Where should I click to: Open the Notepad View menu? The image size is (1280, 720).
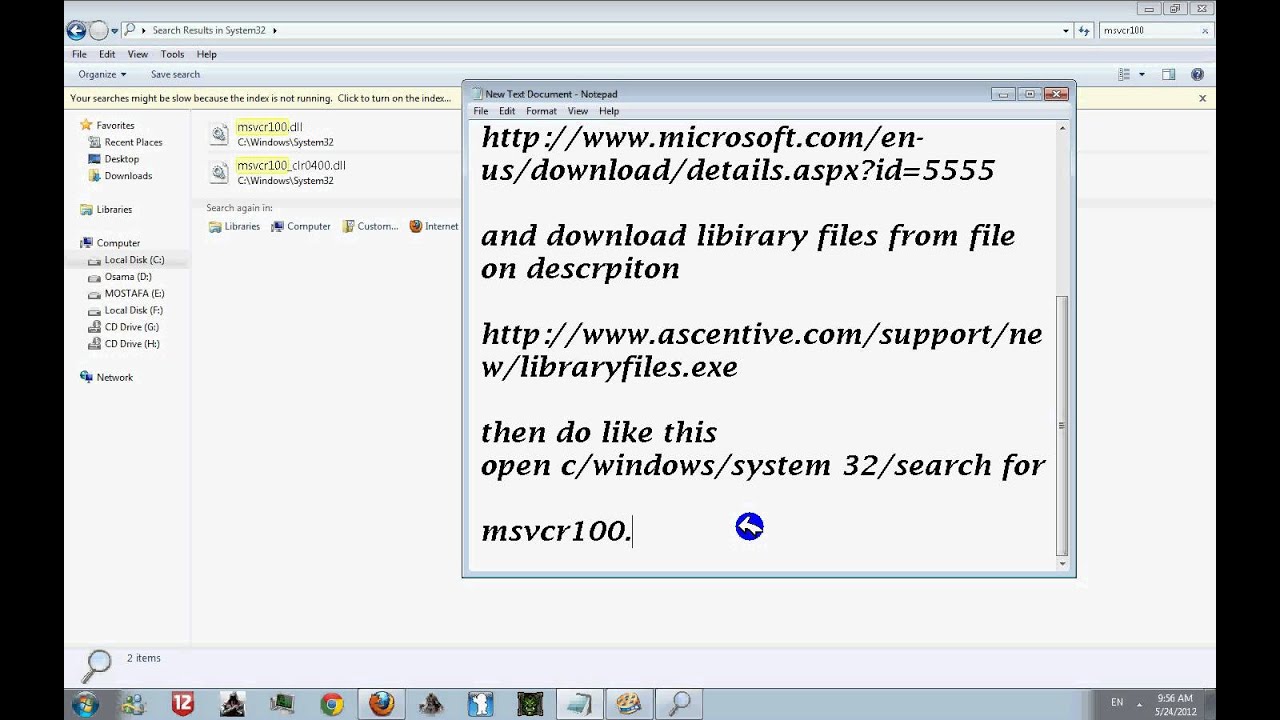pyautogui.click(x=578, y=111)
